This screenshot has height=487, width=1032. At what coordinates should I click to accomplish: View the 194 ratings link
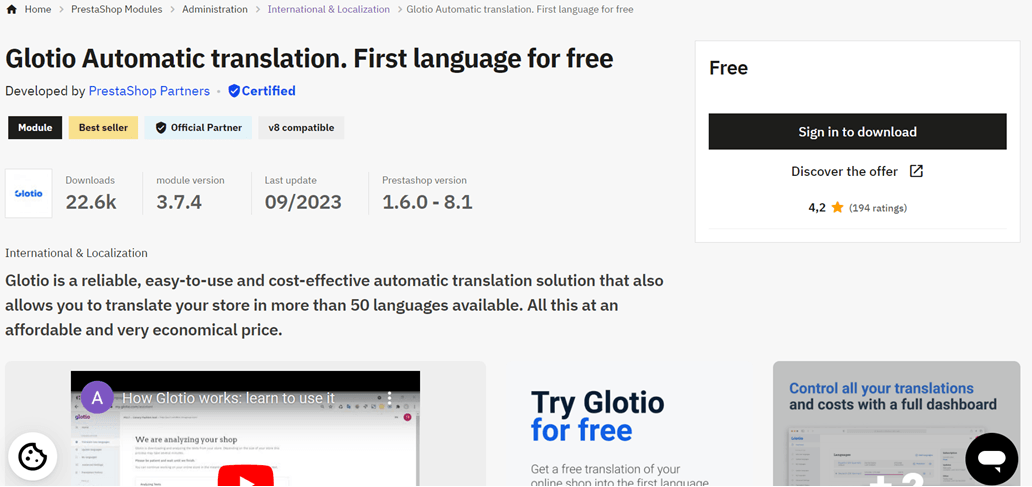click(x=878, y=208)
